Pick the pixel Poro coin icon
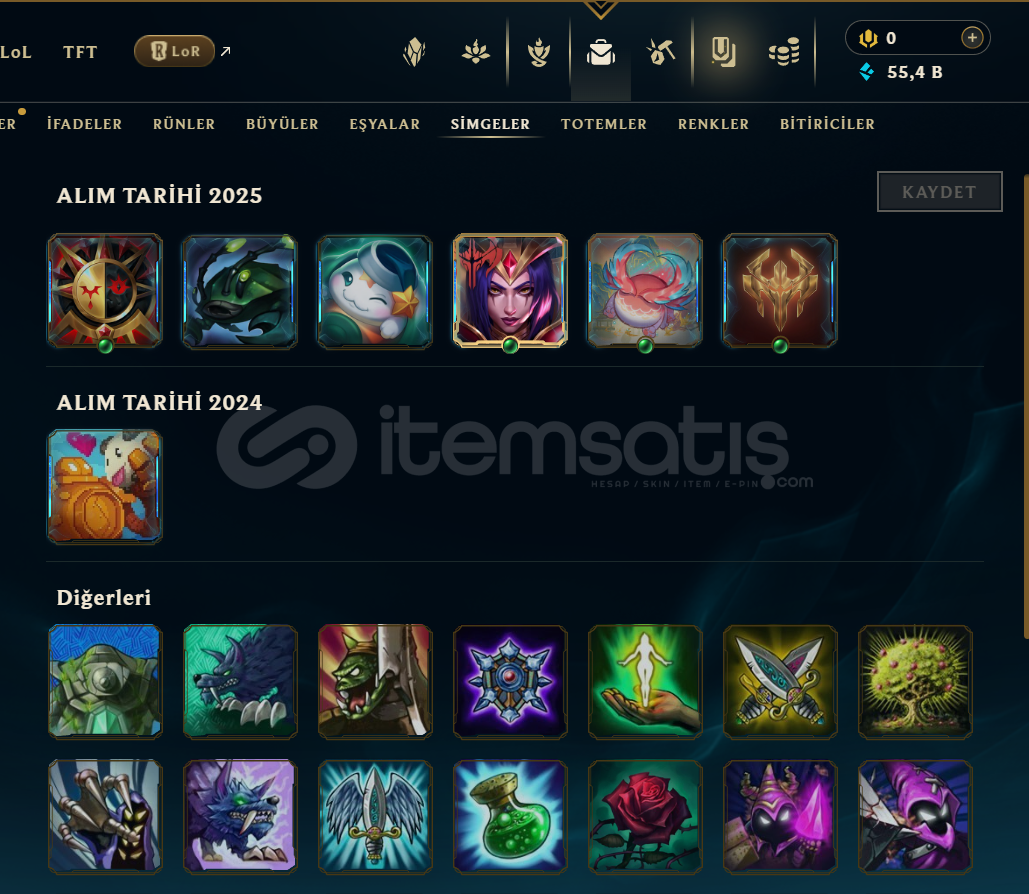This screenshot has height=894, width=1029. tap(105, 486)
